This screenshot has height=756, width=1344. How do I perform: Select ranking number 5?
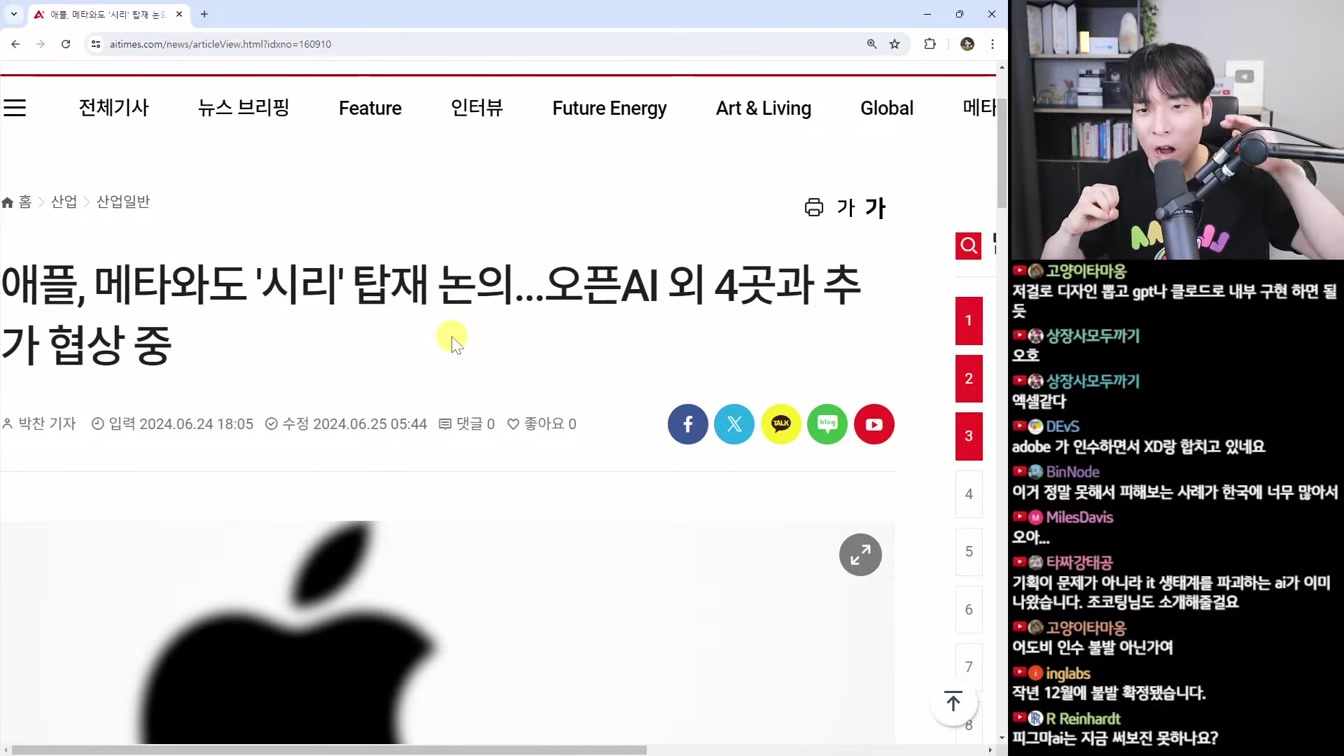tap(968, 552)
